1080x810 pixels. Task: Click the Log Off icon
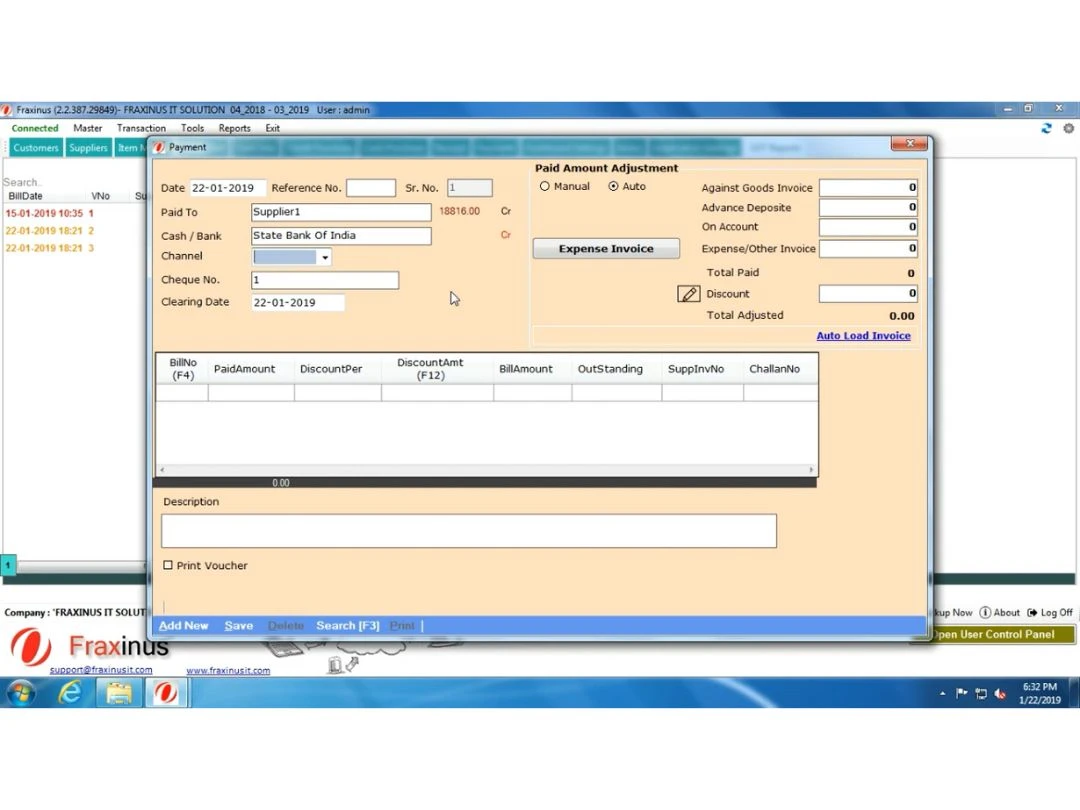point(1032,612)
